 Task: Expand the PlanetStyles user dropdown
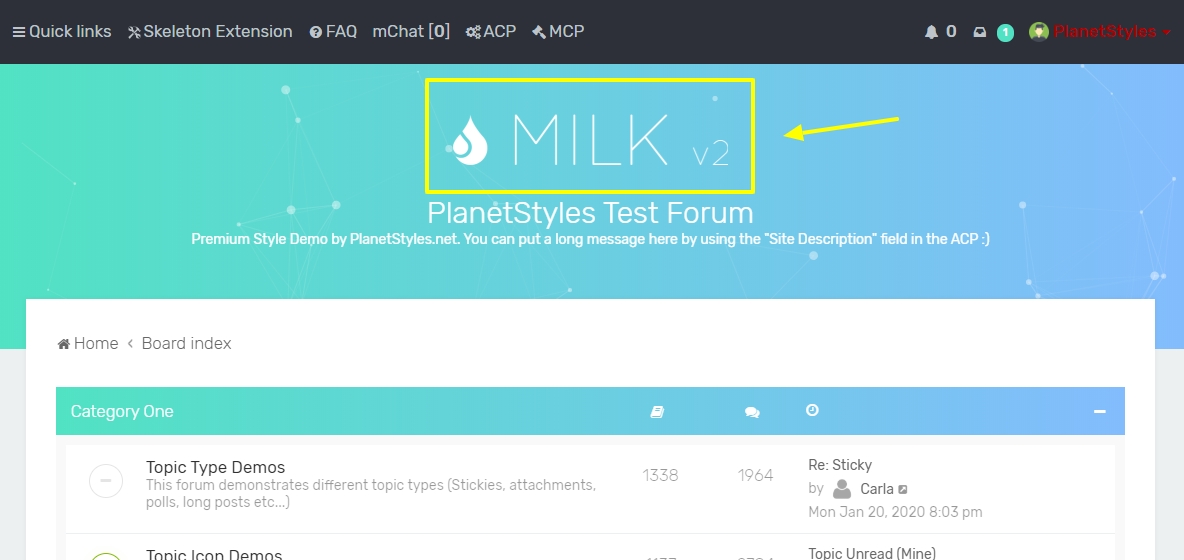[x=1105, y=32]
